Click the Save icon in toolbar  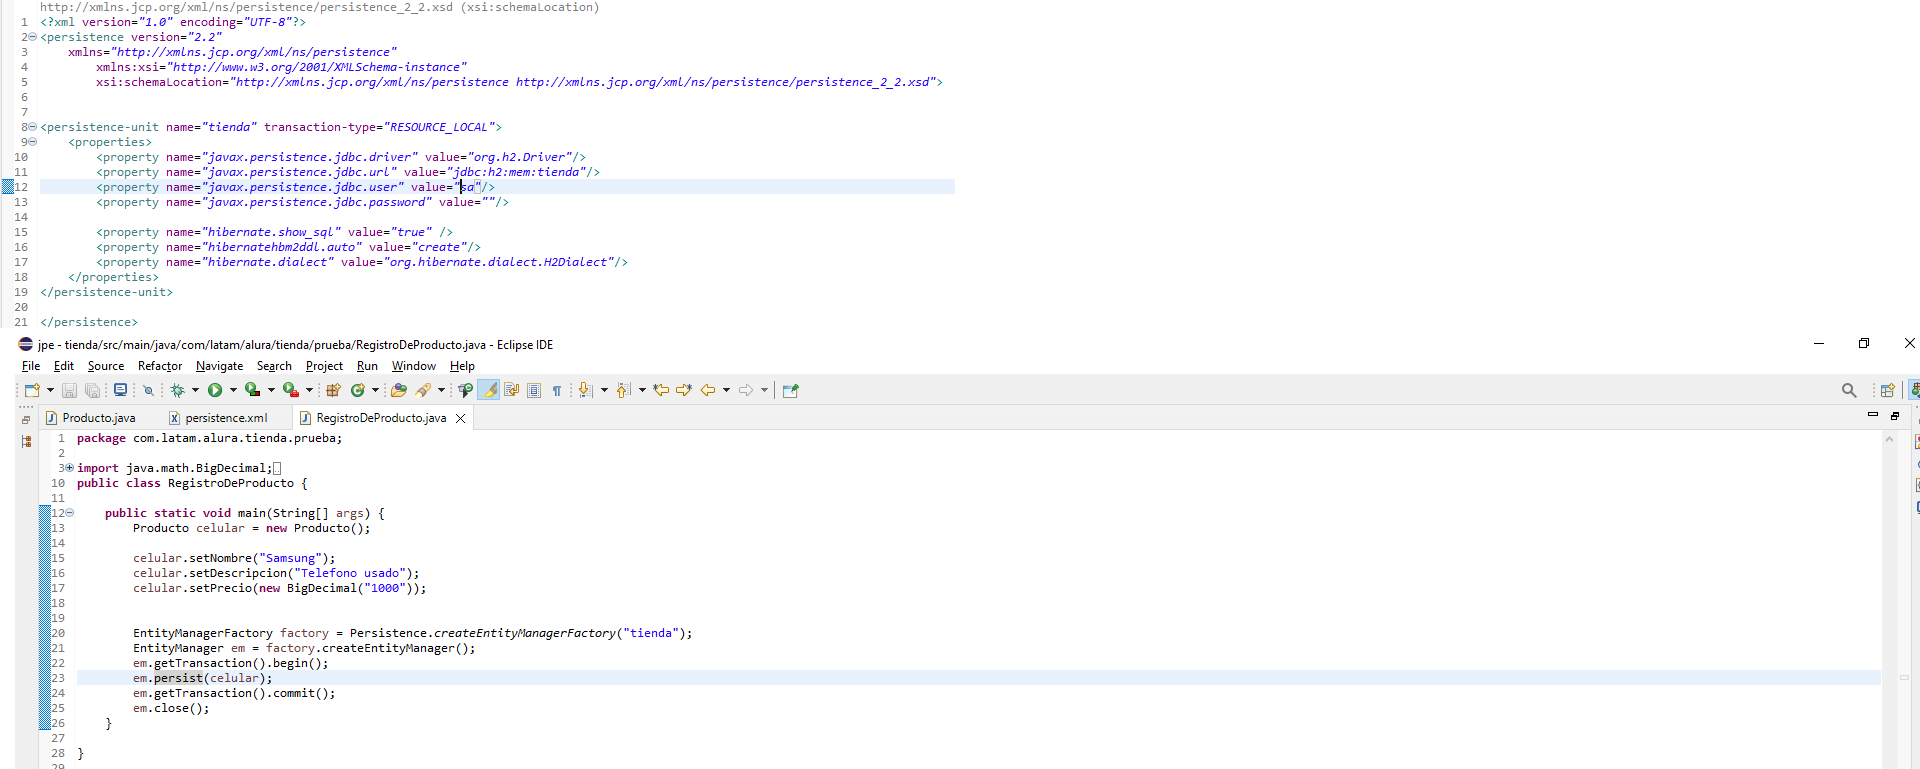tap(69, 390)
